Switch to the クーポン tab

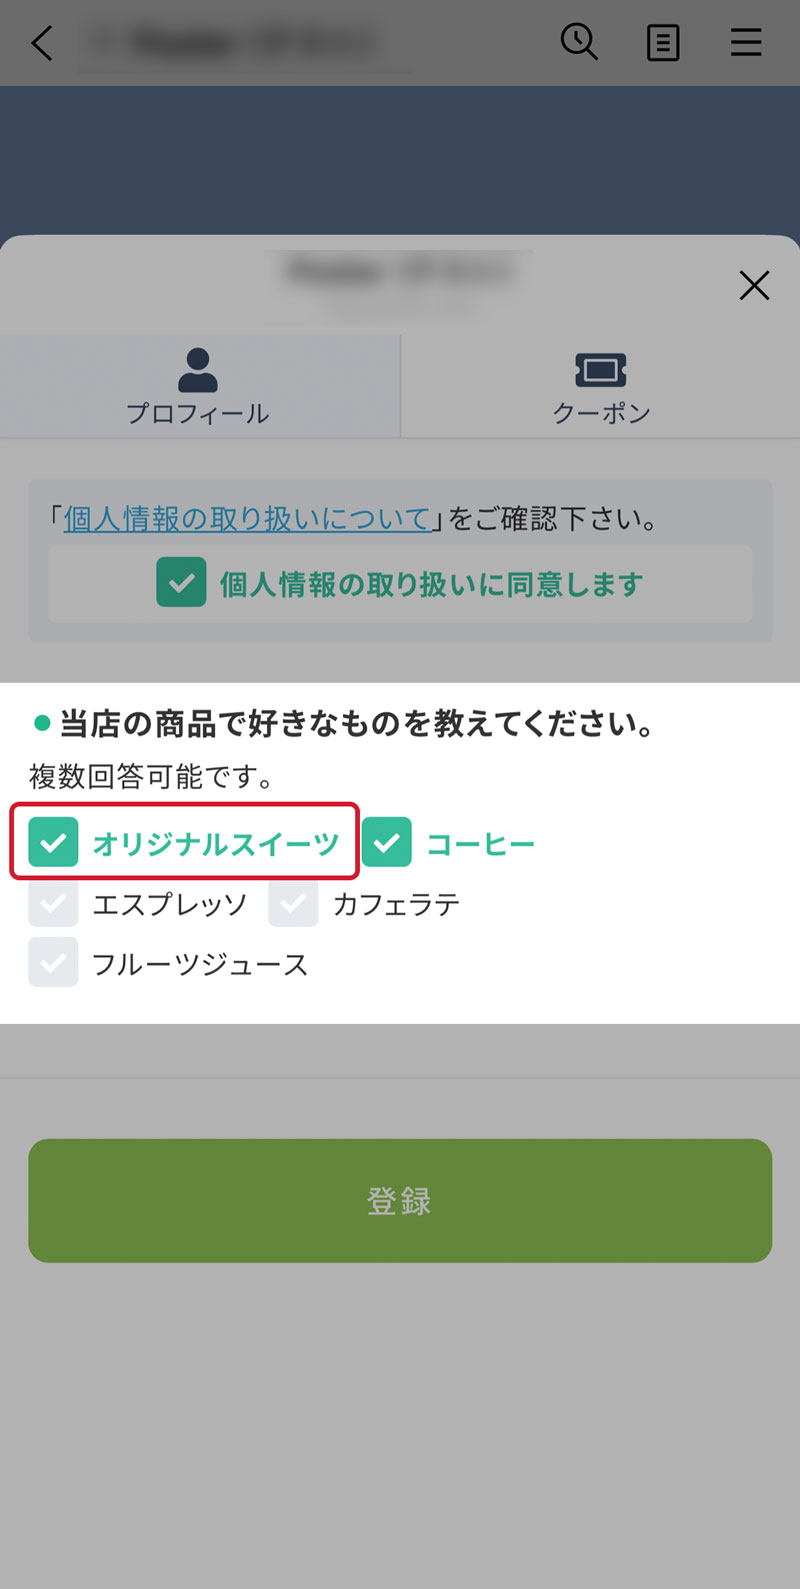601,413
